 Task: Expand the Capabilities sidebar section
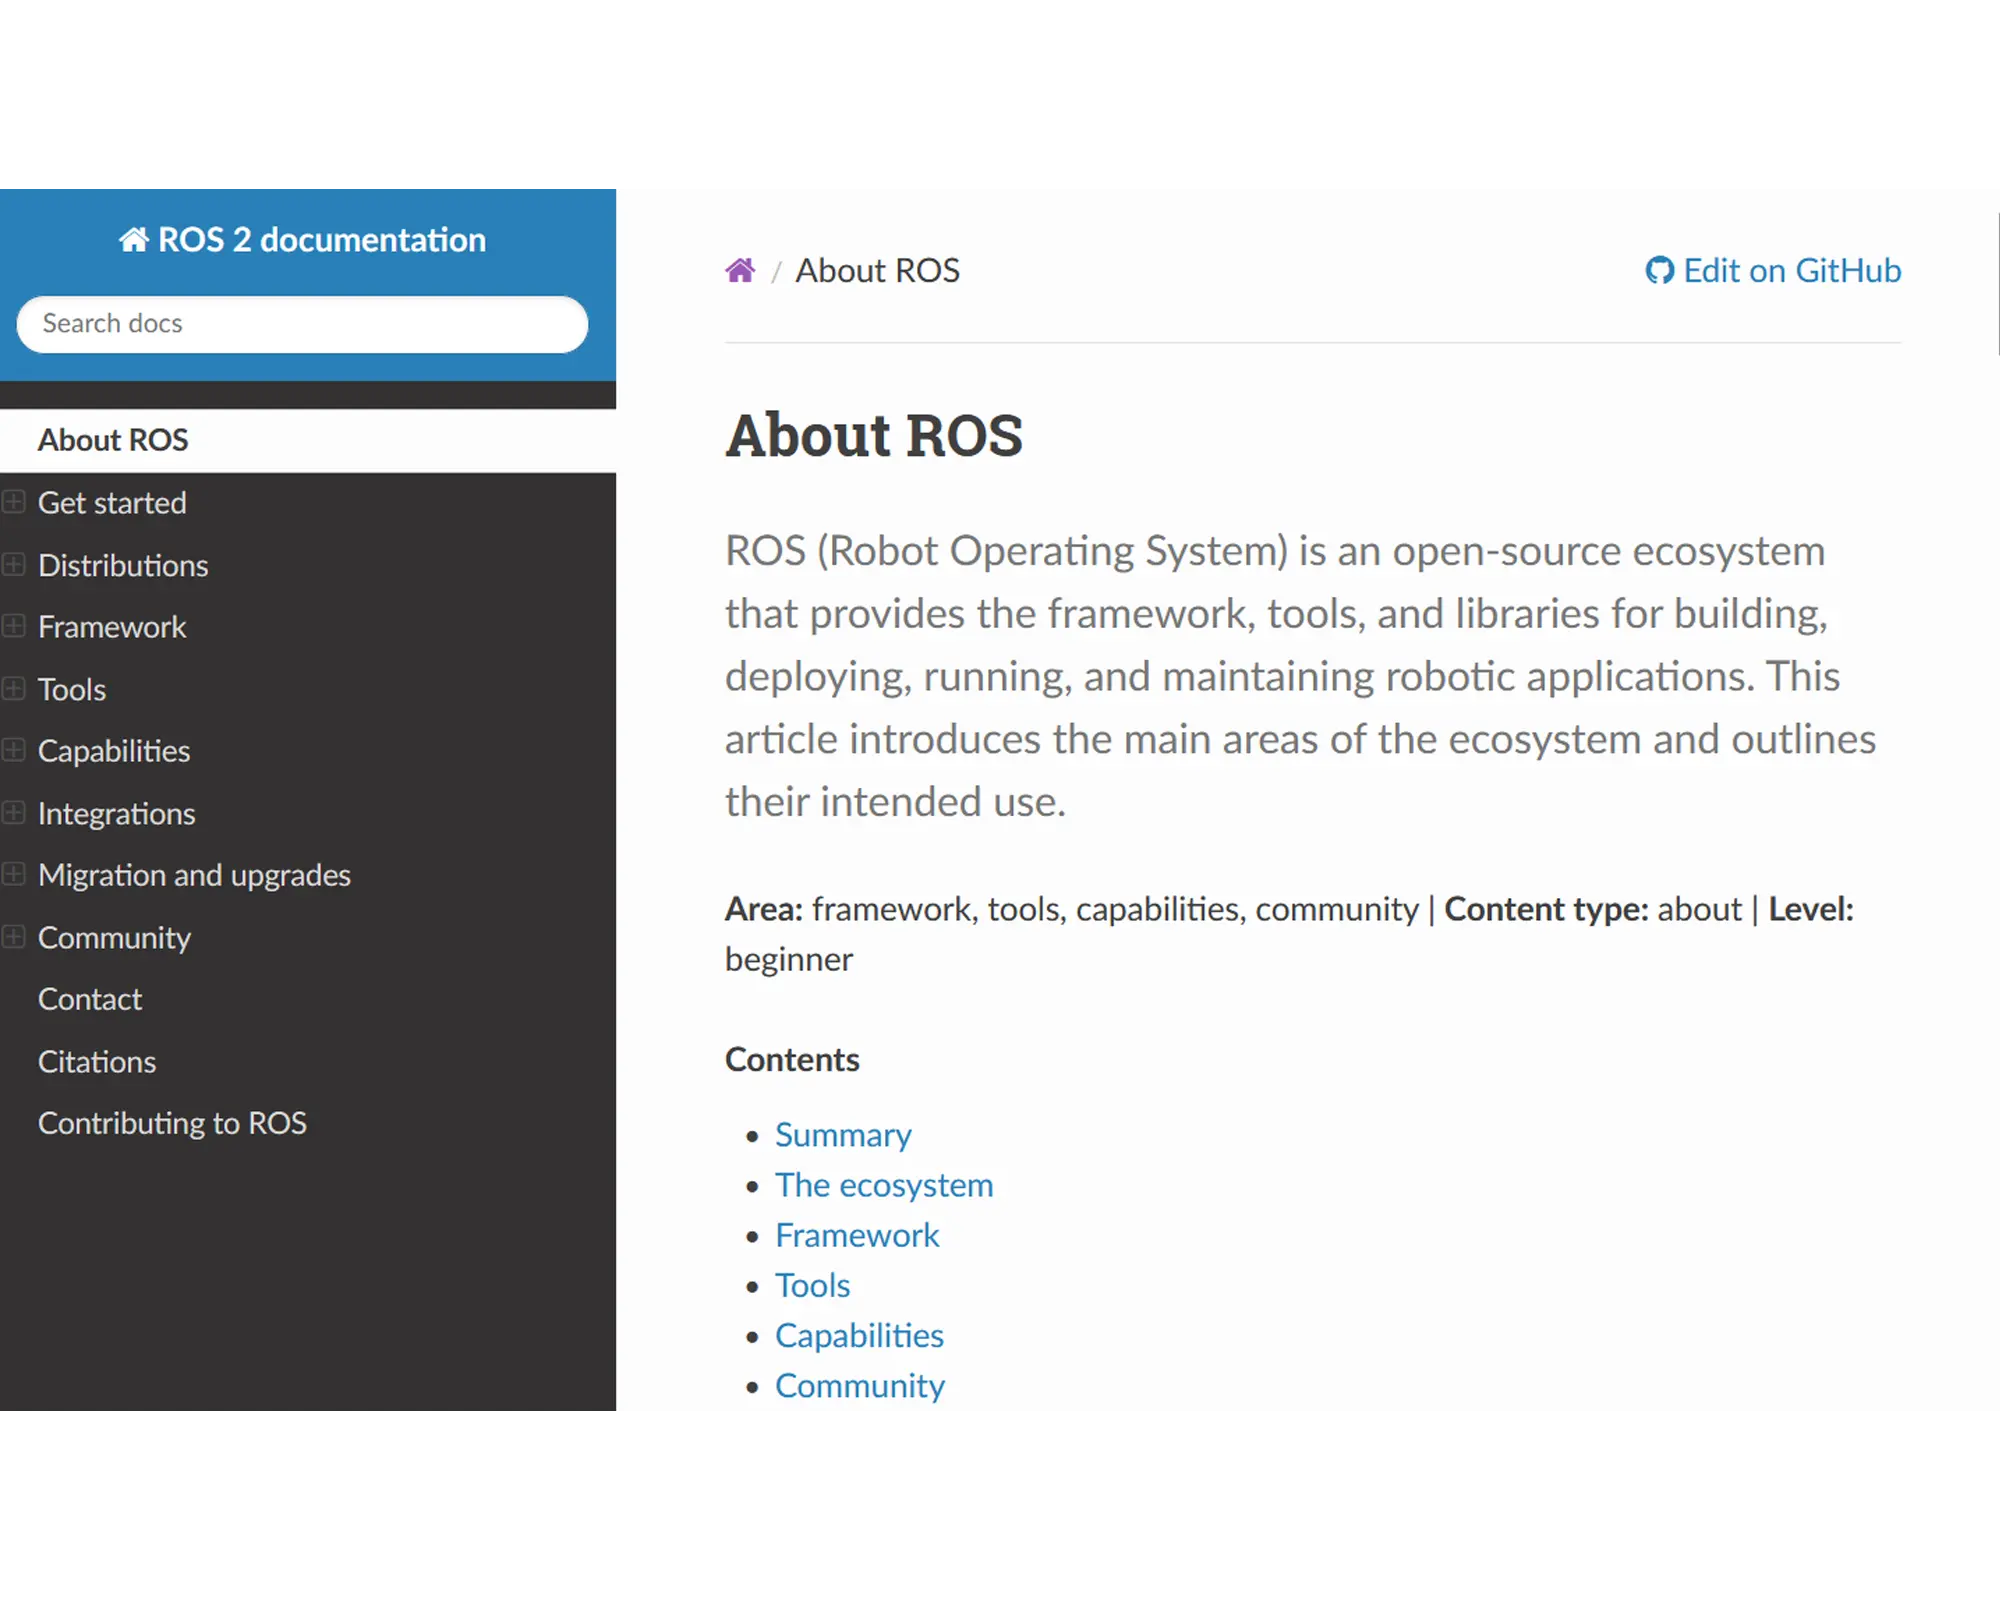[x=14, y=751]
